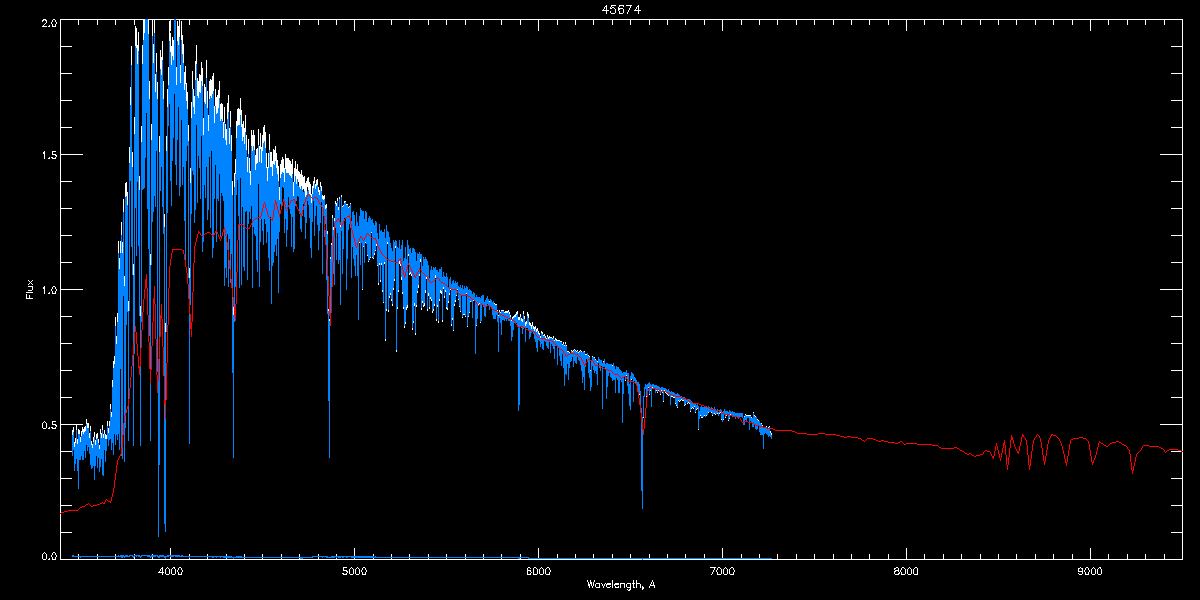The height and width of the screenshot is (600, 1200).
Task: Select the absorption line dip near 5900
Action: coord(519,408)
